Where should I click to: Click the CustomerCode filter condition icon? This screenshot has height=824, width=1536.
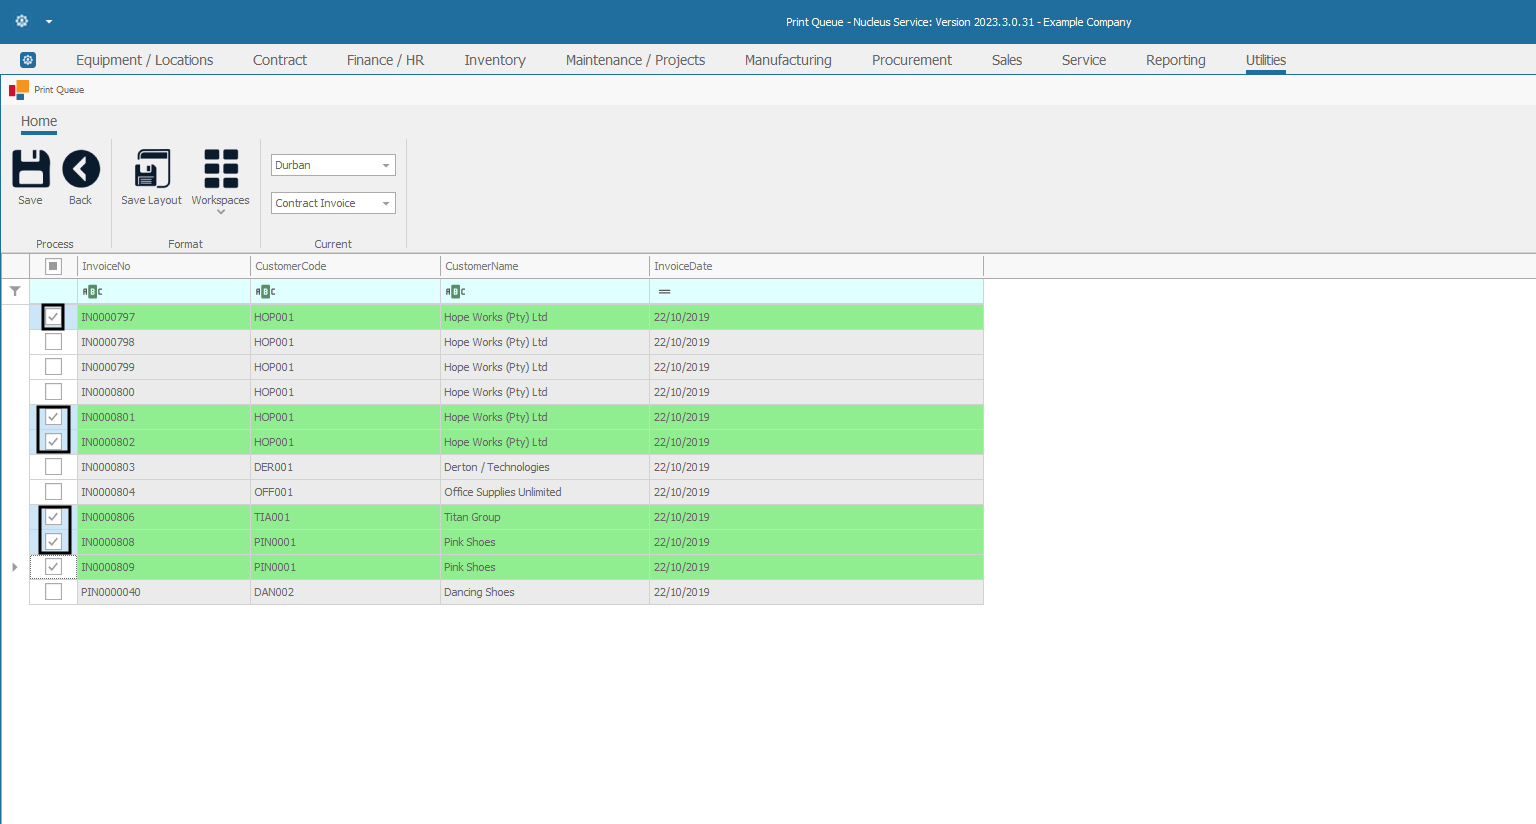[x=265, y=291]
